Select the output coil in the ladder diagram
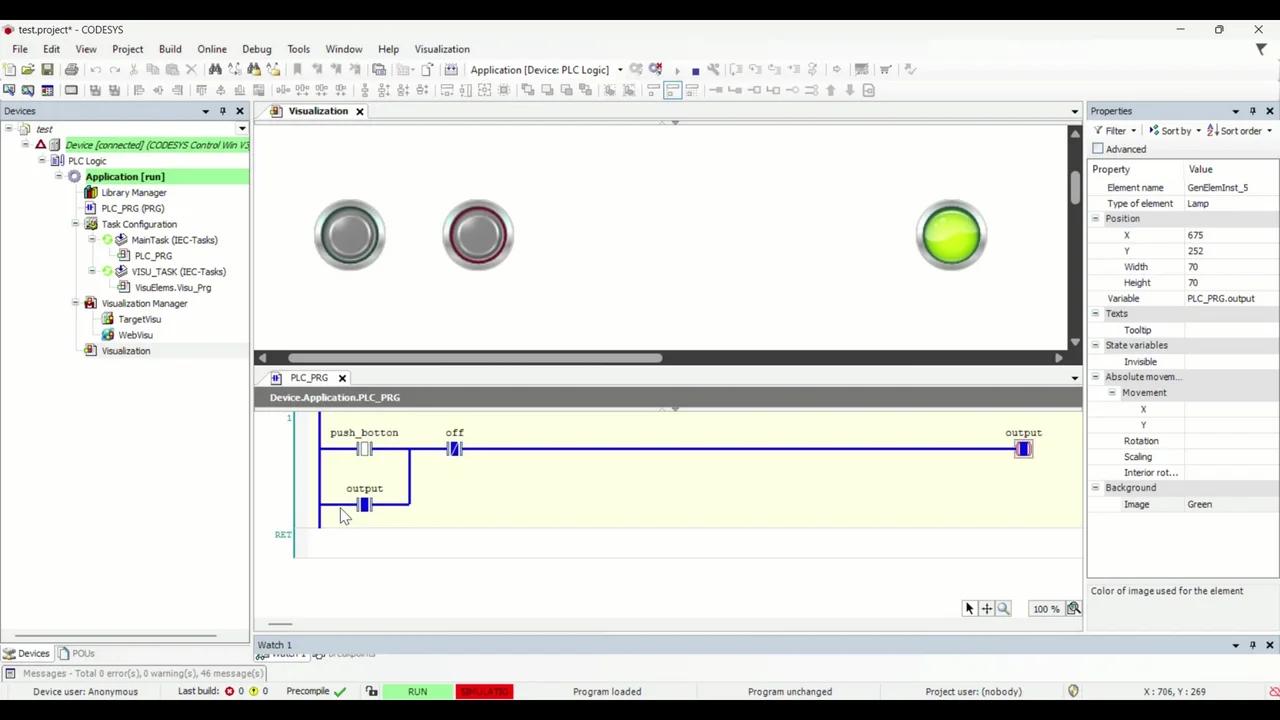Image resolution: width=1280 pixels, height=720 pixels. pyautogui.click(x=1023, y=449)
